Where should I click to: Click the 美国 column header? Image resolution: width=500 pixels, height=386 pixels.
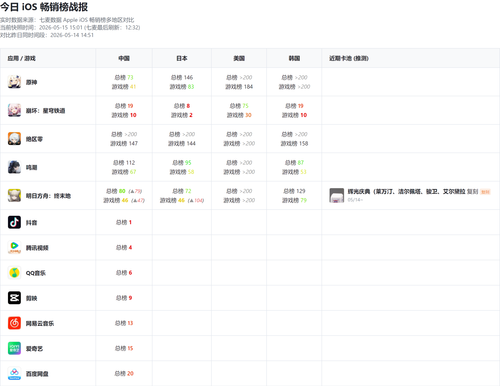pos(239,58)
